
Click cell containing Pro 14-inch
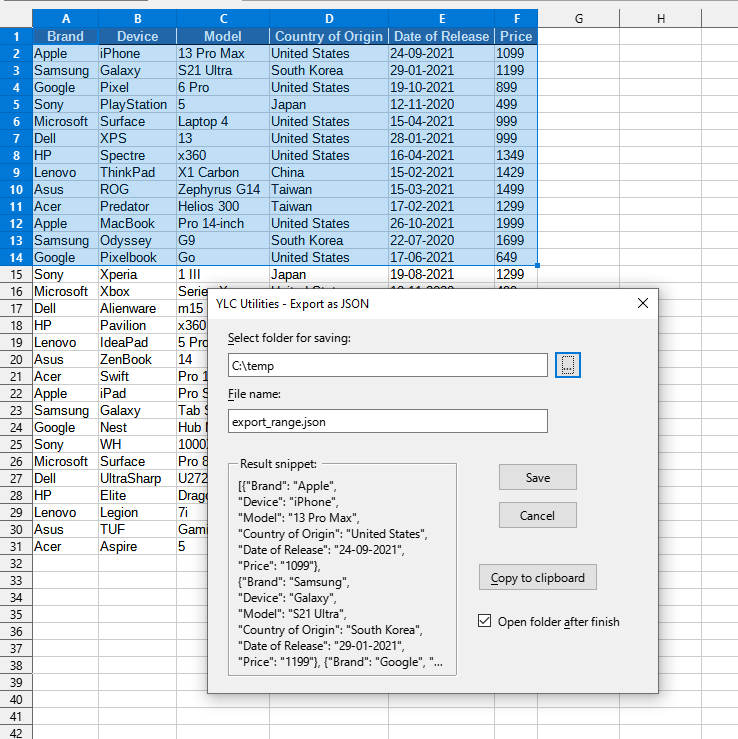point(223,223)
